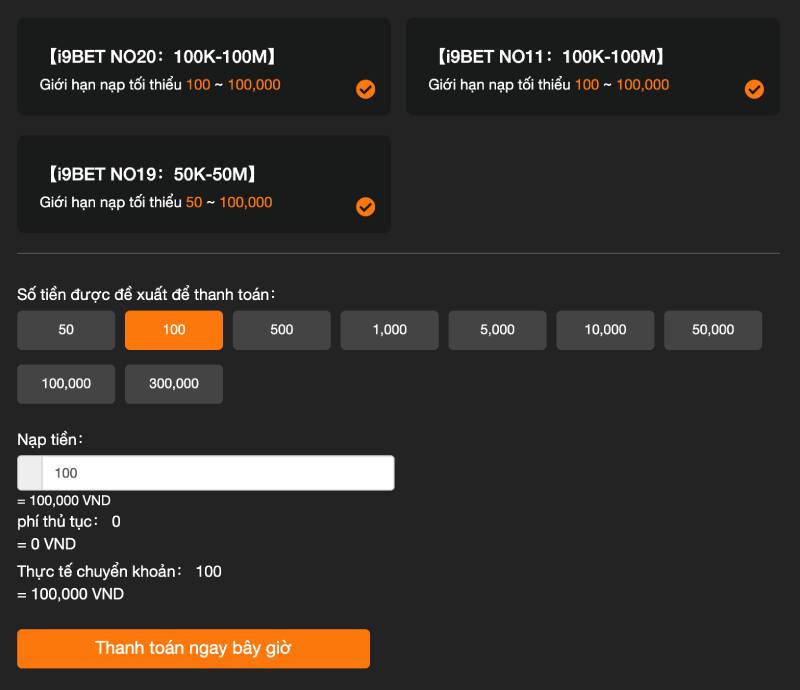Click the Nạp tiền amount input field
800x690 pixels.
tap(218, 473)
